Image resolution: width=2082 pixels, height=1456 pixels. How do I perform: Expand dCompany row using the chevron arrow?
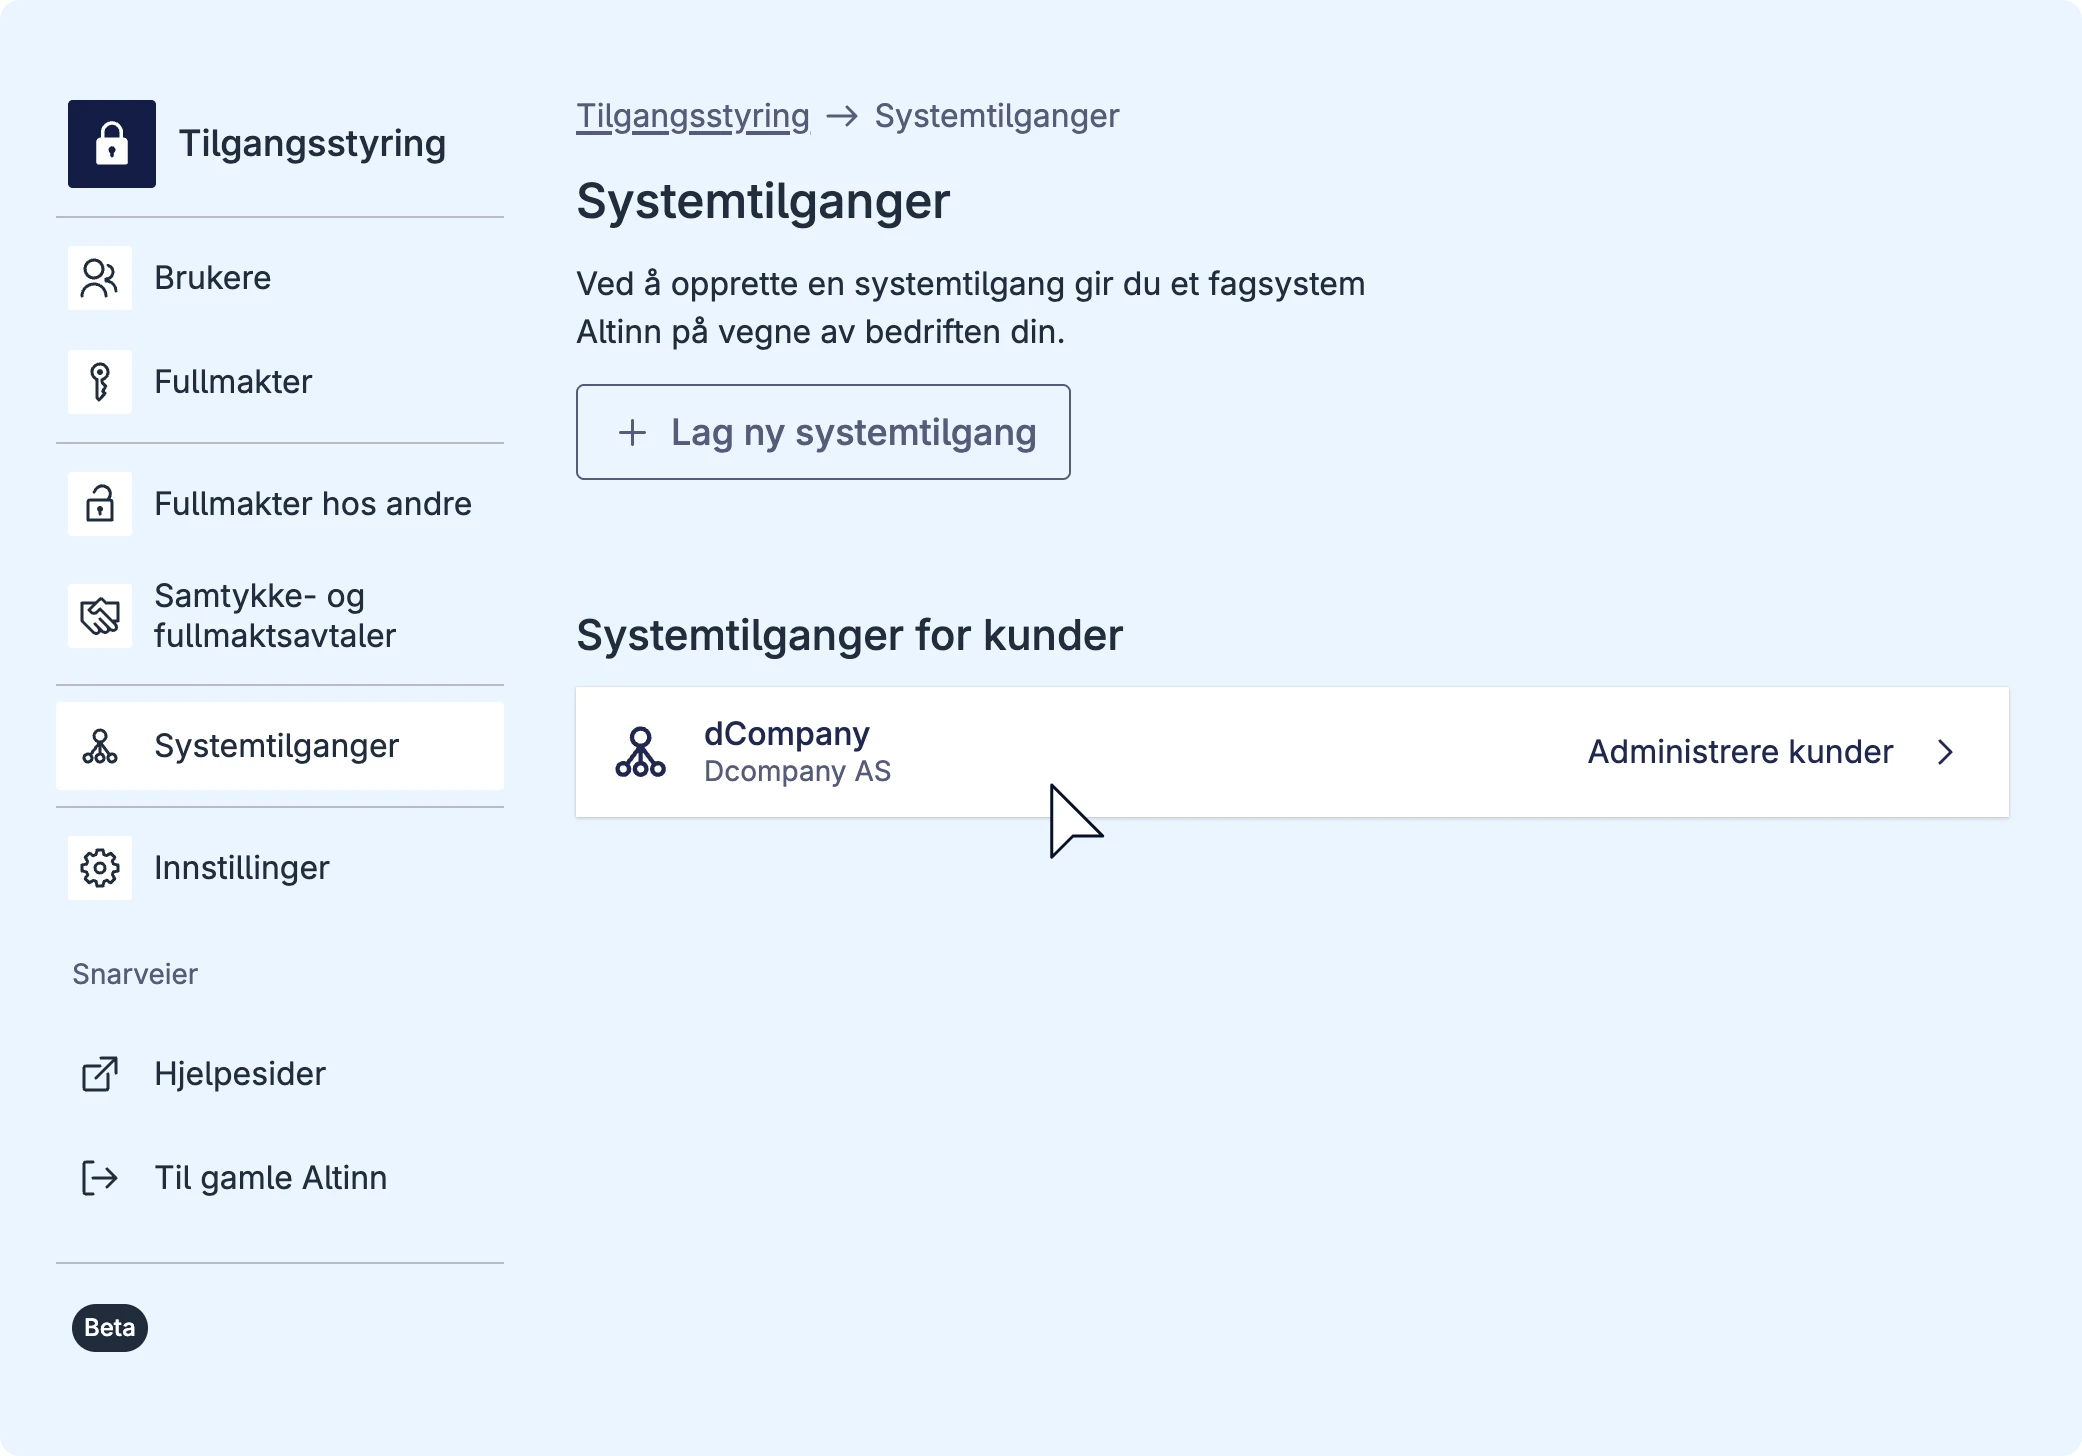(1945, 752)
